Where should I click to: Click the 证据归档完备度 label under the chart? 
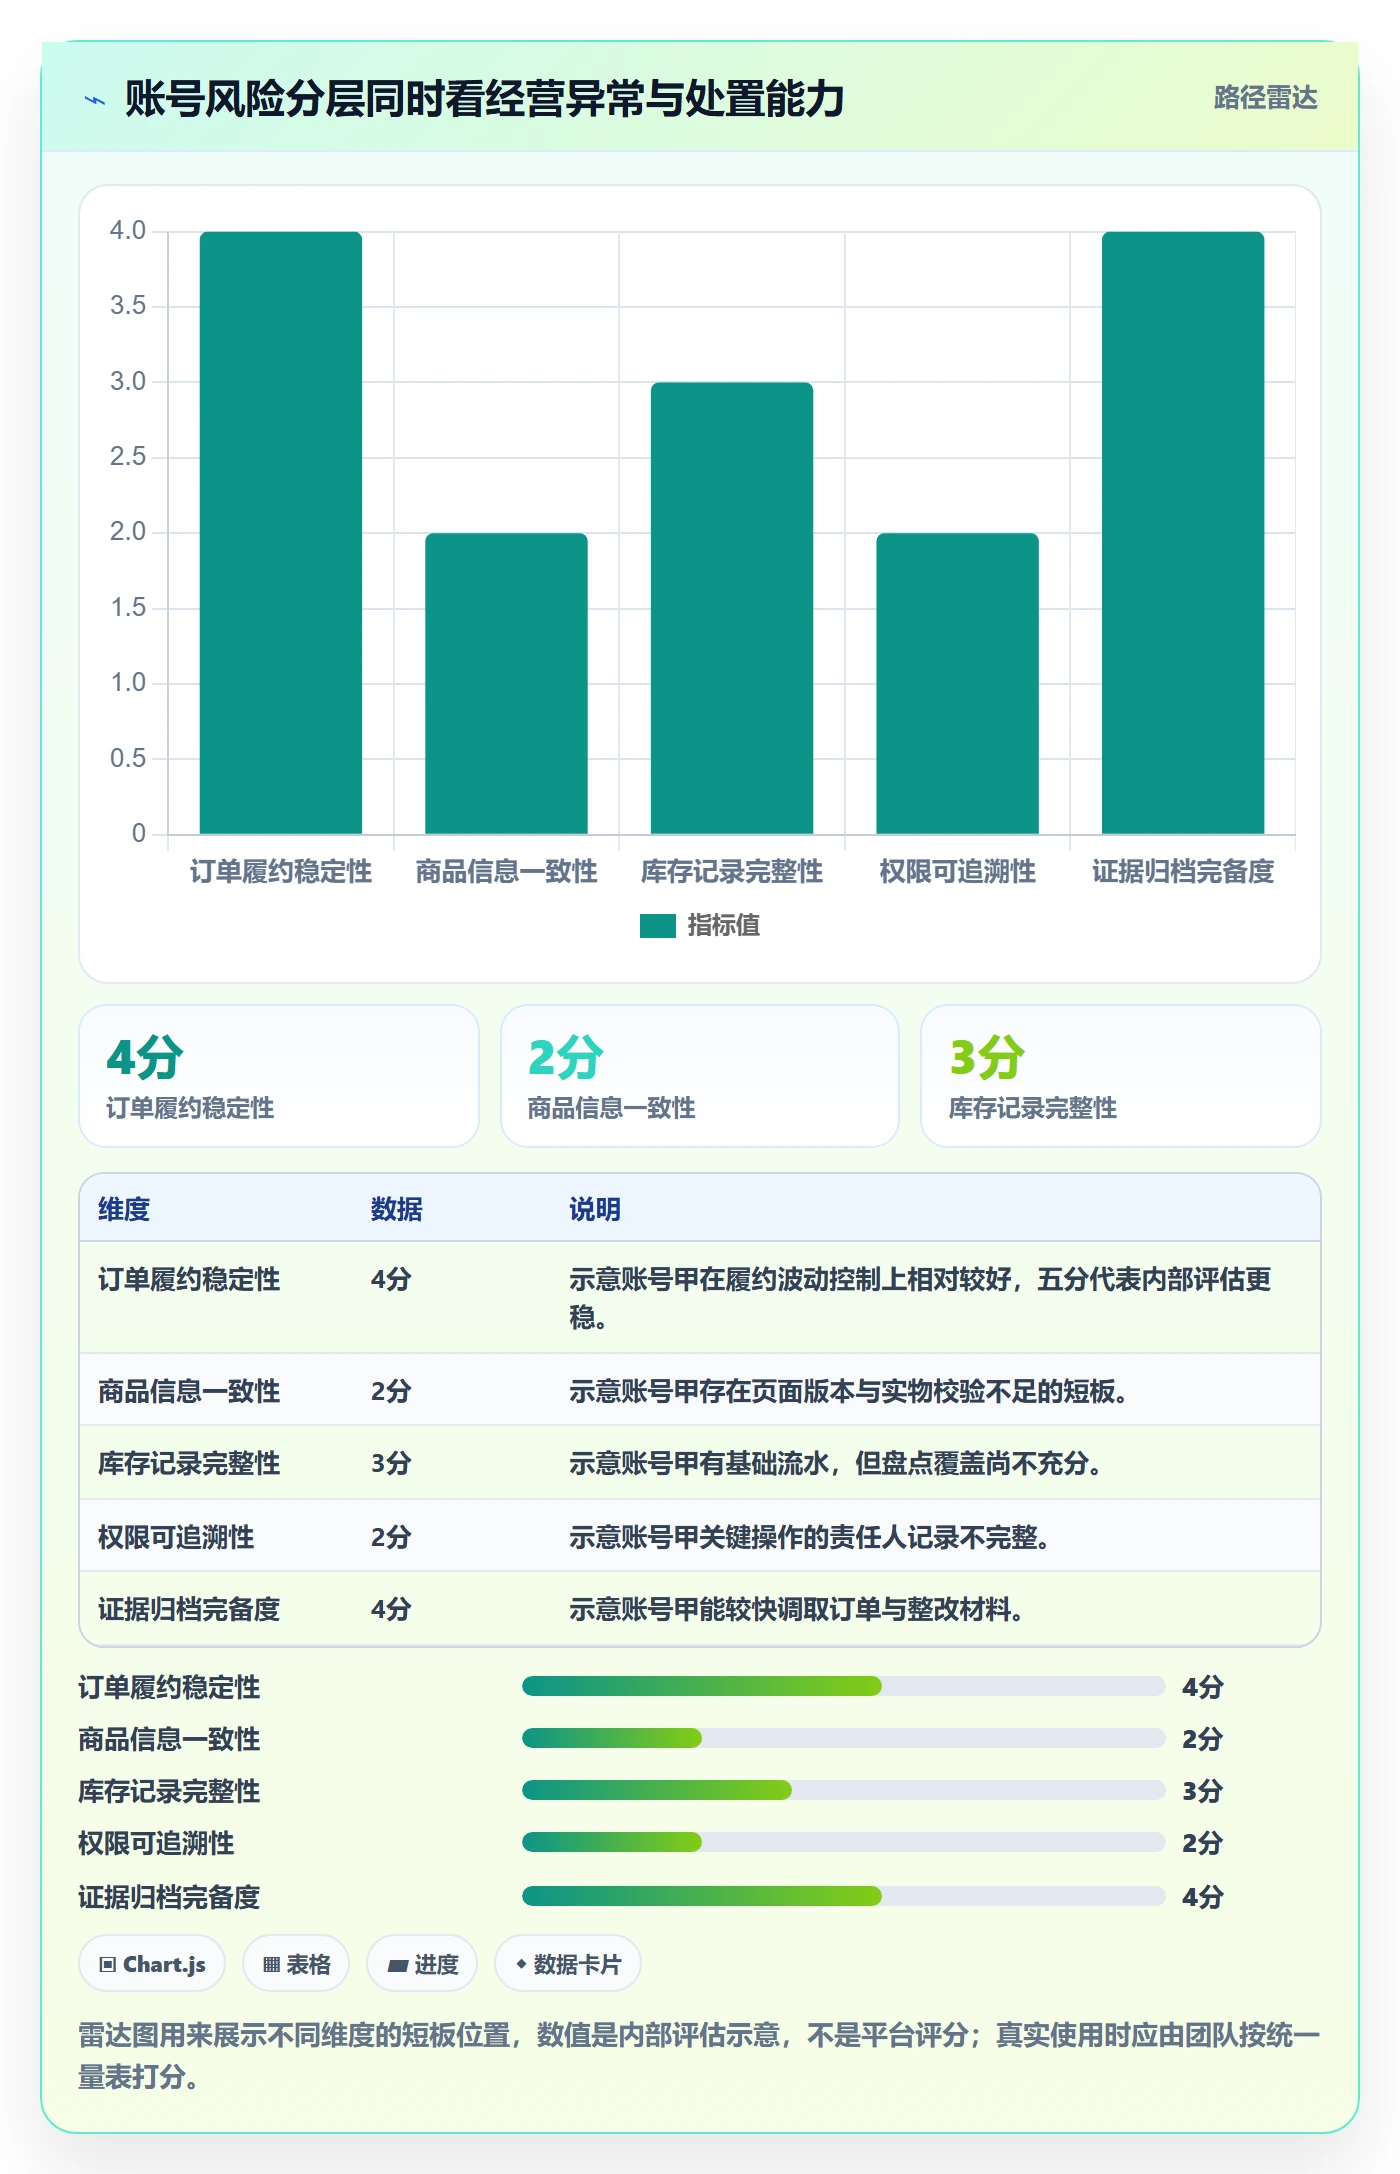(1183, 872)
